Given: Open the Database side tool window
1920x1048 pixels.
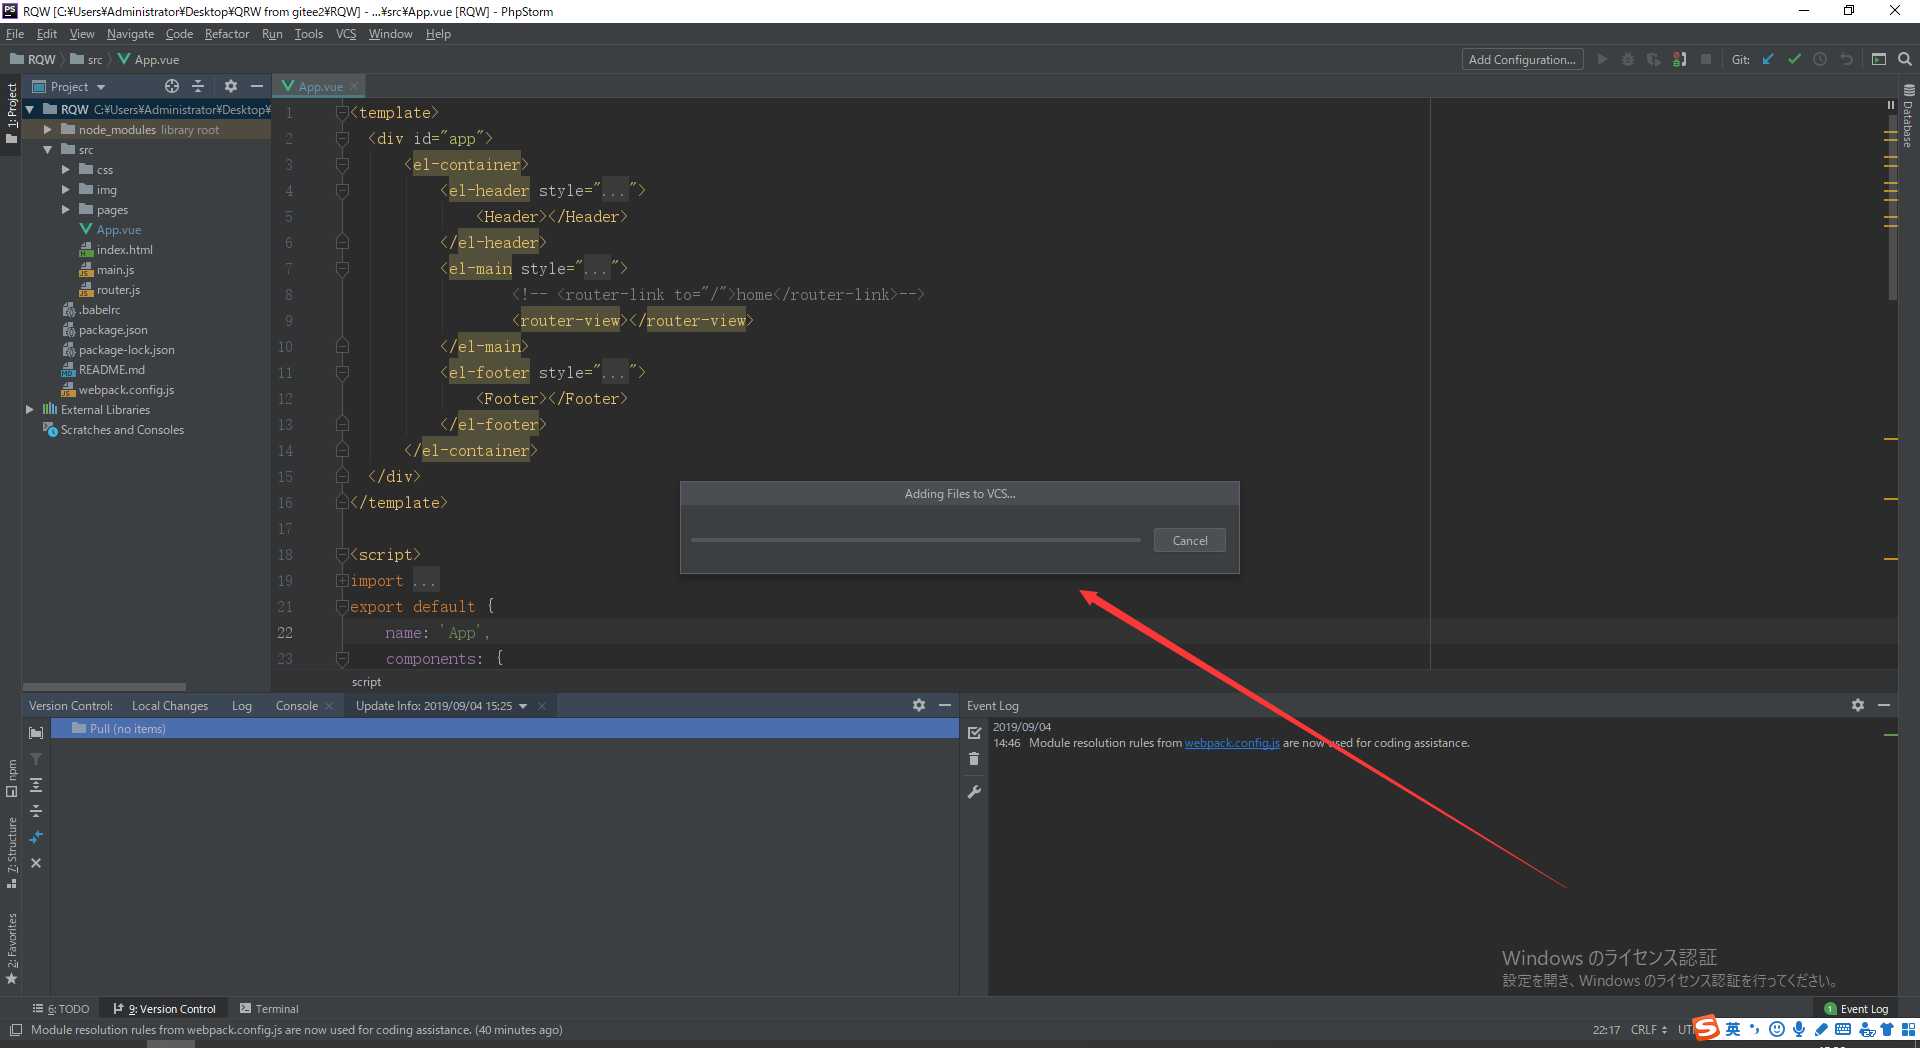Looking at the screenshot, I should (x=1909, y=116).
